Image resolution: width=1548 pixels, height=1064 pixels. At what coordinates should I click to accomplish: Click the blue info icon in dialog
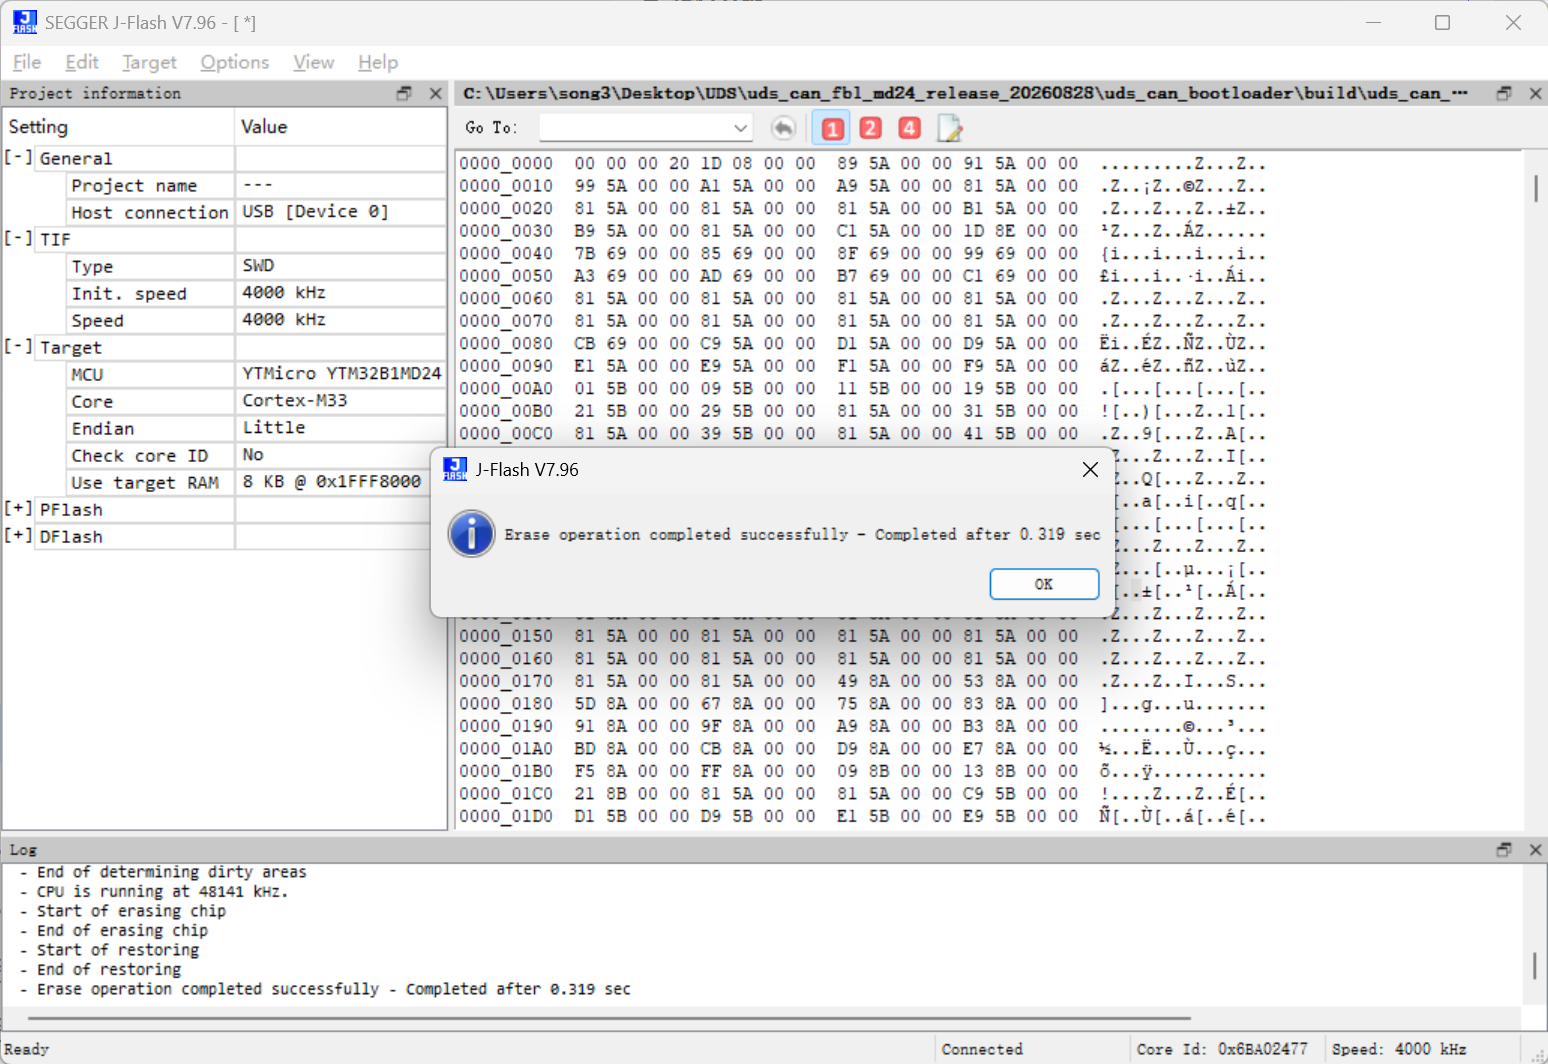(471, 534)
